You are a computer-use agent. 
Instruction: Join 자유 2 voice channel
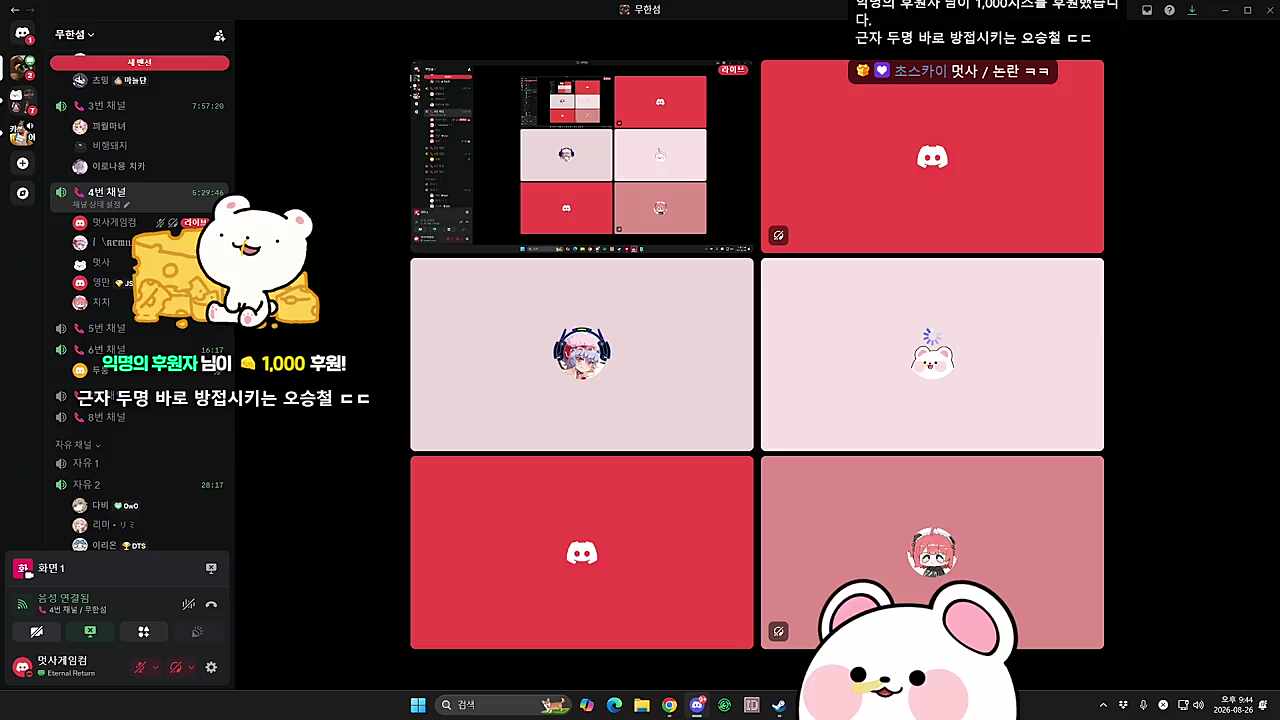pyautogui.click(x=140, y=484)
